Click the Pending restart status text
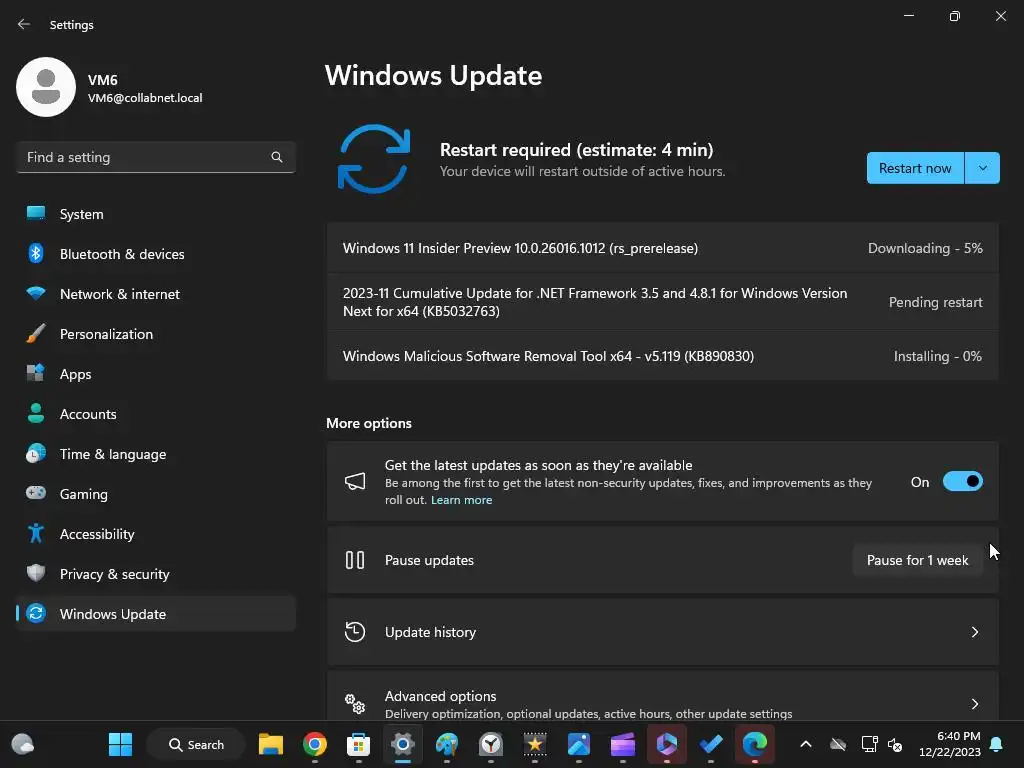Viewport: 1024px width, 768px height. tap(935, 302)
